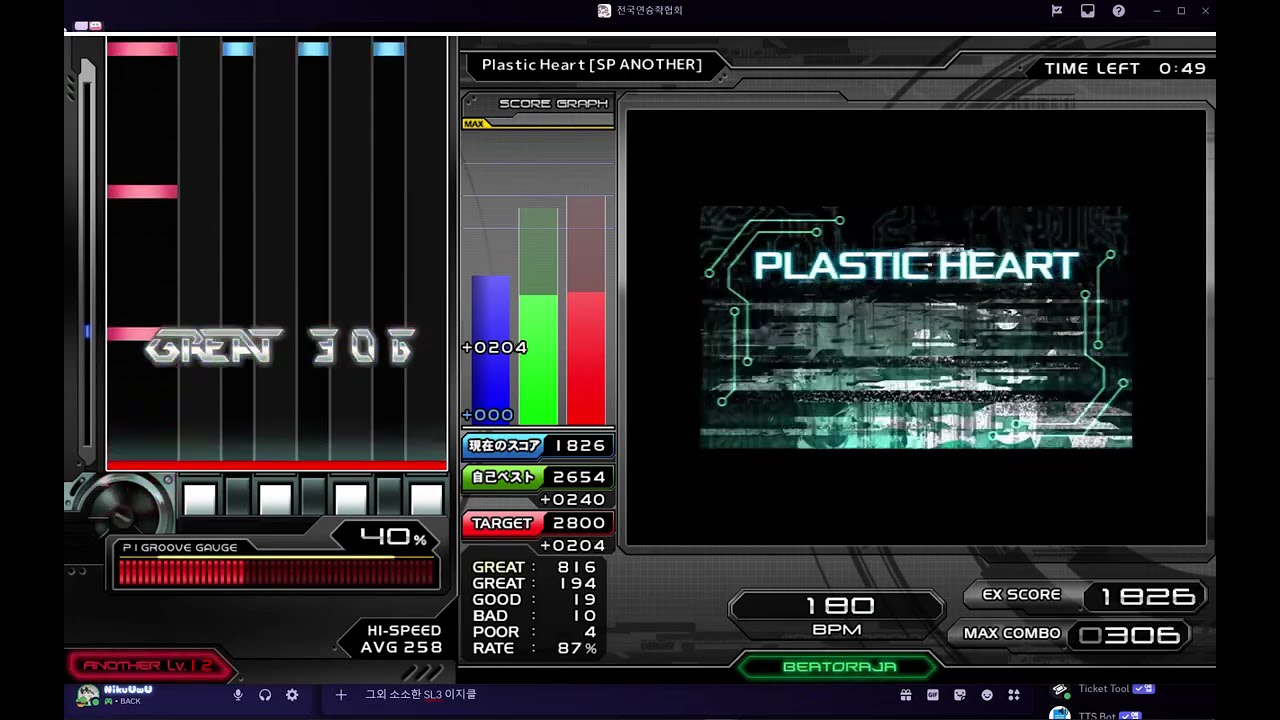Click the 40% gauge percentage value

(393, 537)
